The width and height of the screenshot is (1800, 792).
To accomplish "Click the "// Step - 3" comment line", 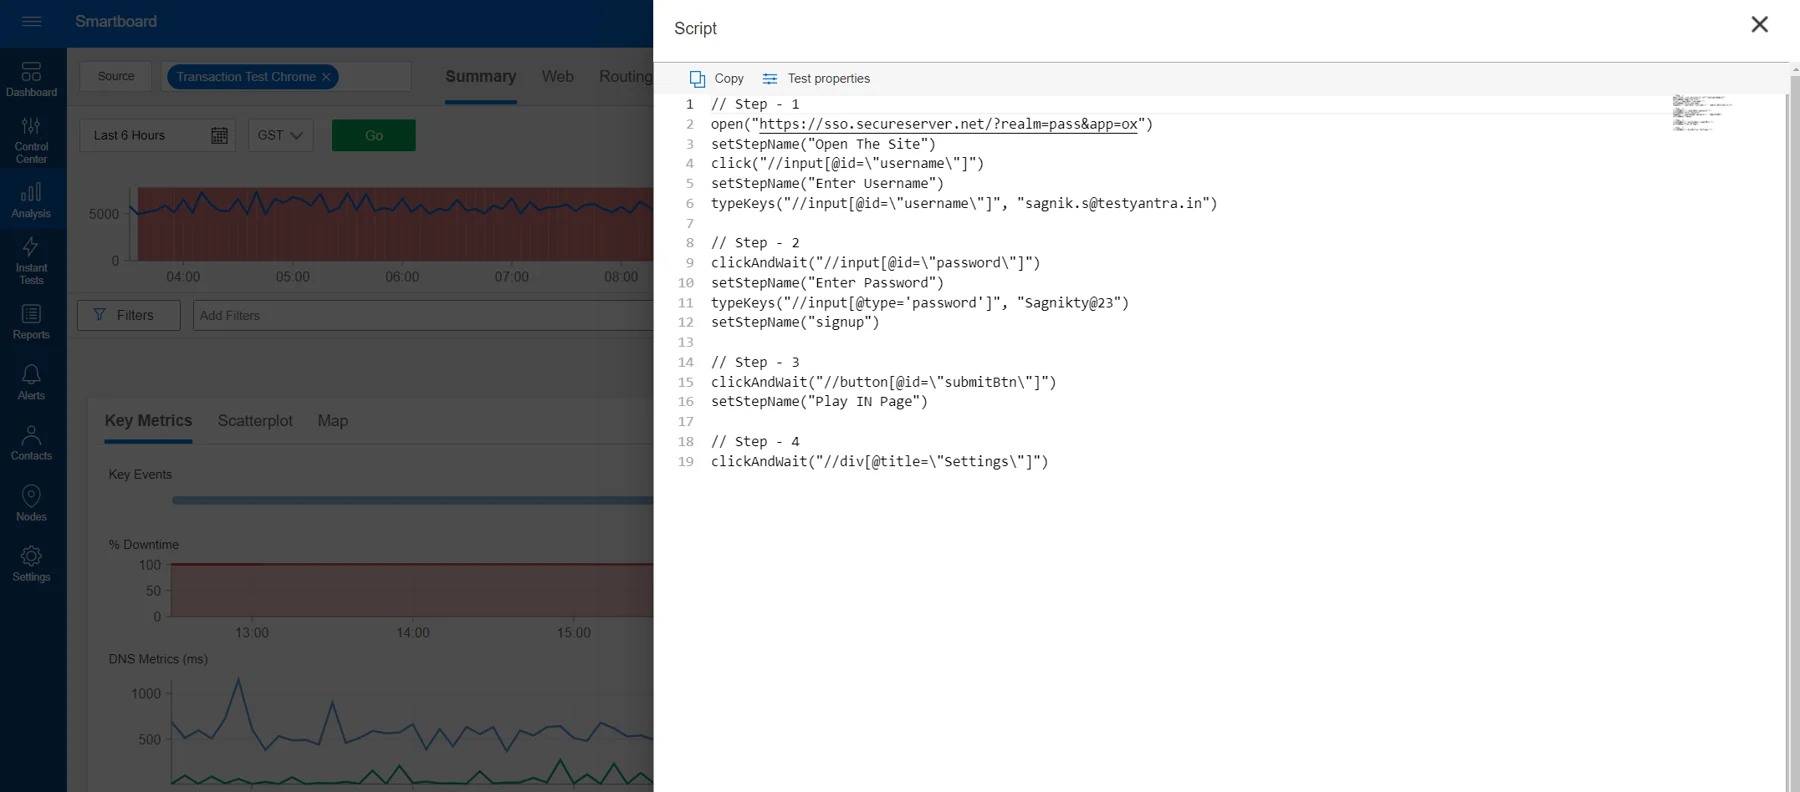I will (x=755, y=362).
